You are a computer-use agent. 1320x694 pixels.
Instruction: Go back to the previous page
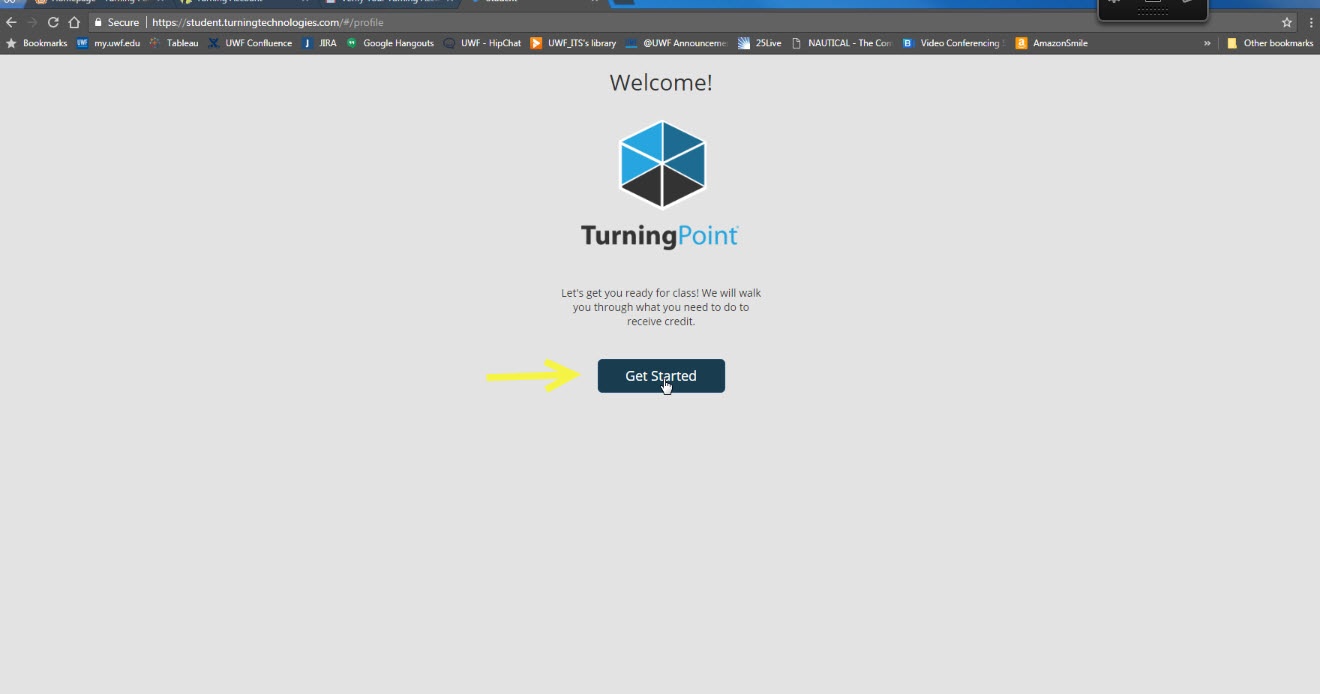[x=11, y=22]
